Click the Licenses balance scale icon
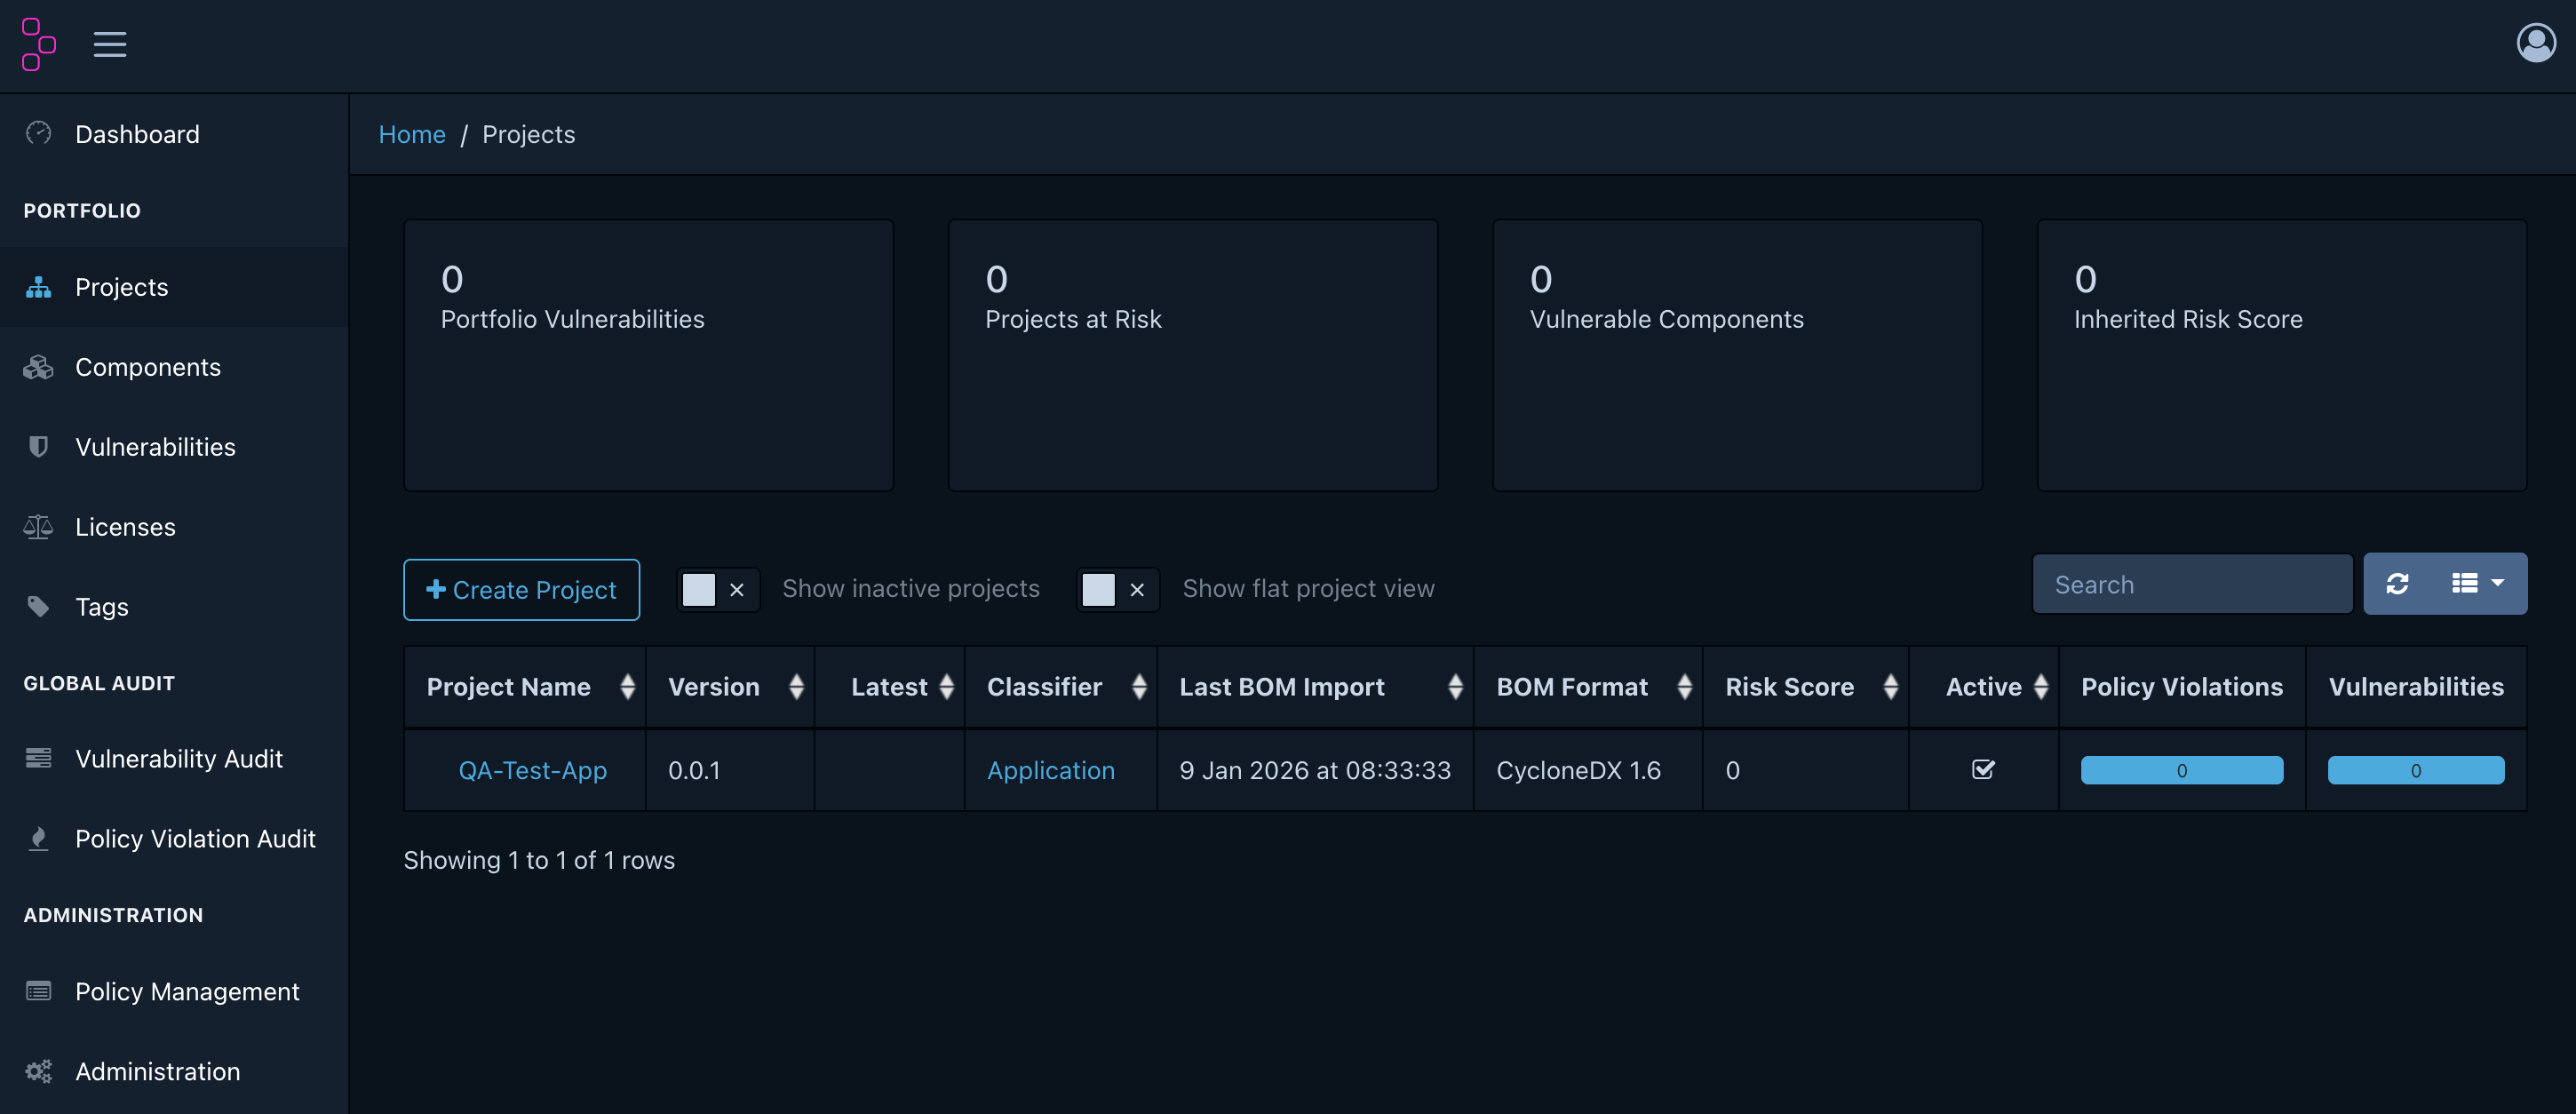Image resolution: width=2576 pixels, height=1114 pixels. point(38,527)
